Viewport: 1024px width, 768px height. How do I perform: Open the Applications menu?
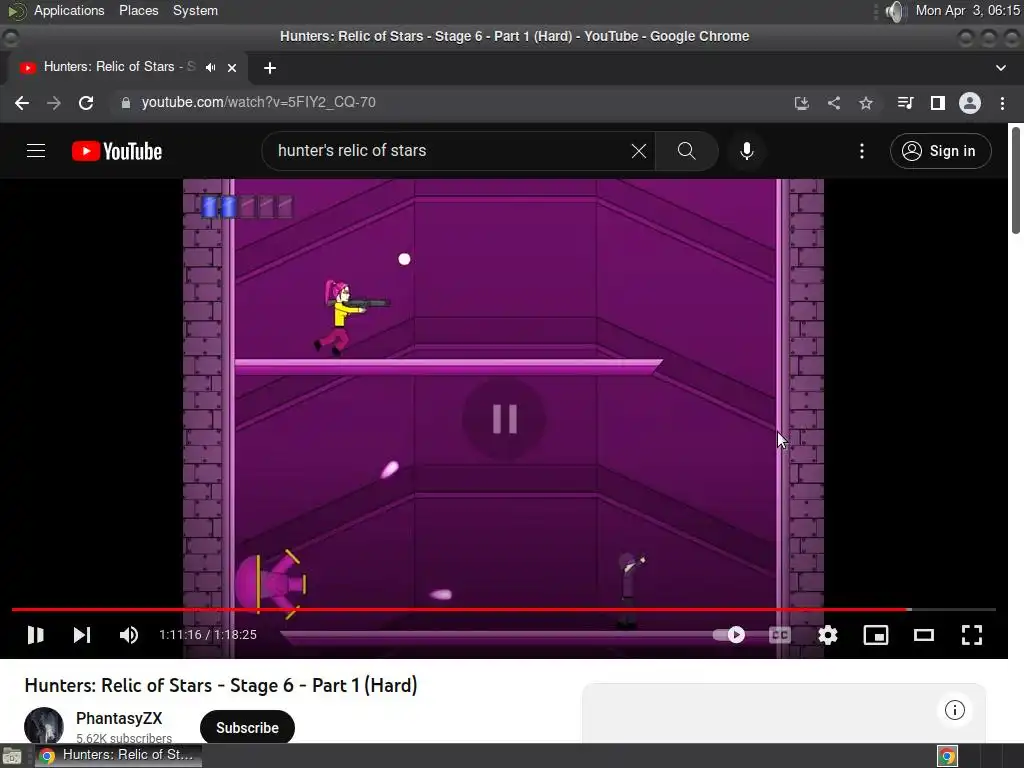69,10
